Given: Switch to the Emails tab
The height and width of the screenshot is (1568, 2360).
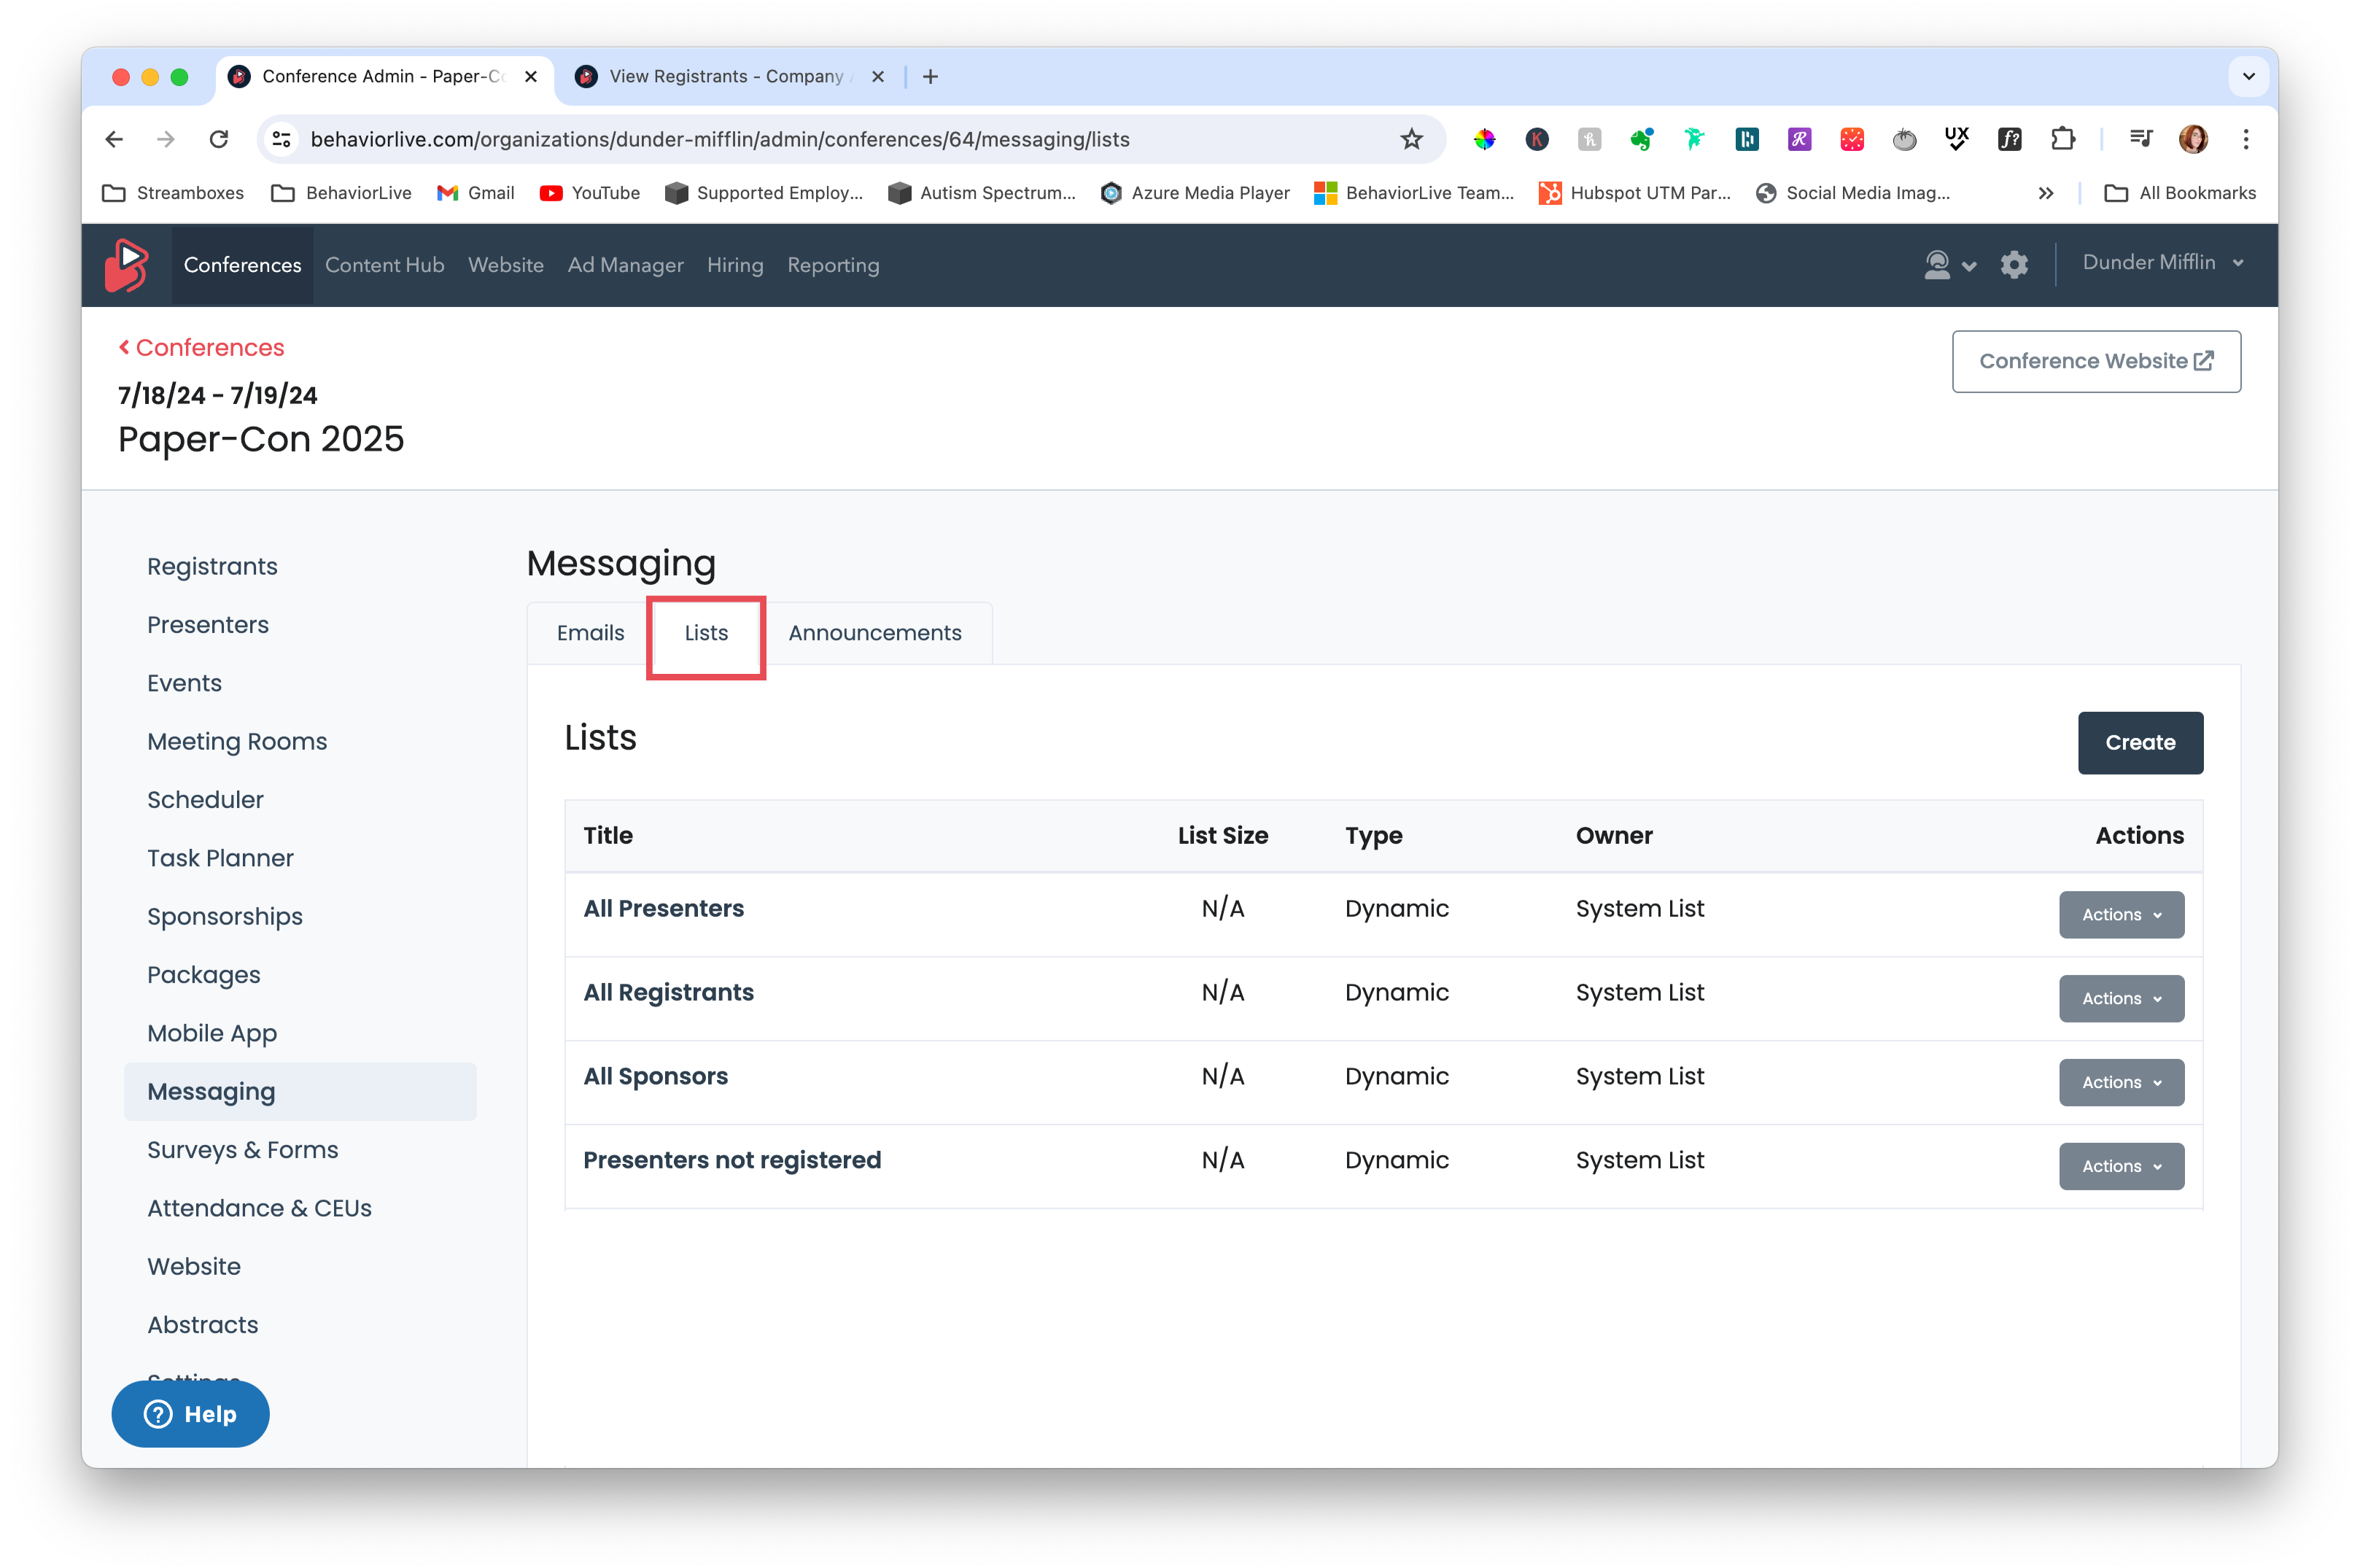Looking at the screenshot, I should click(590, 633).
